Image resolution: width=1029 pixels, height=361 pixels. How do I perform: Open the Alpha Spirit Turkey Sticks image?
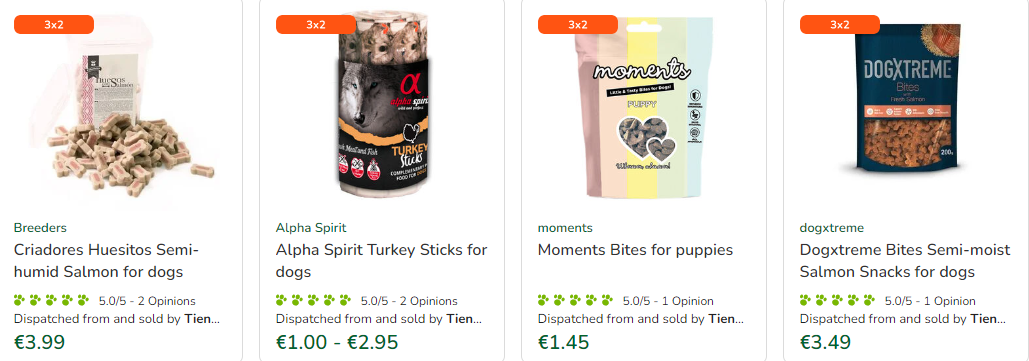382,105
